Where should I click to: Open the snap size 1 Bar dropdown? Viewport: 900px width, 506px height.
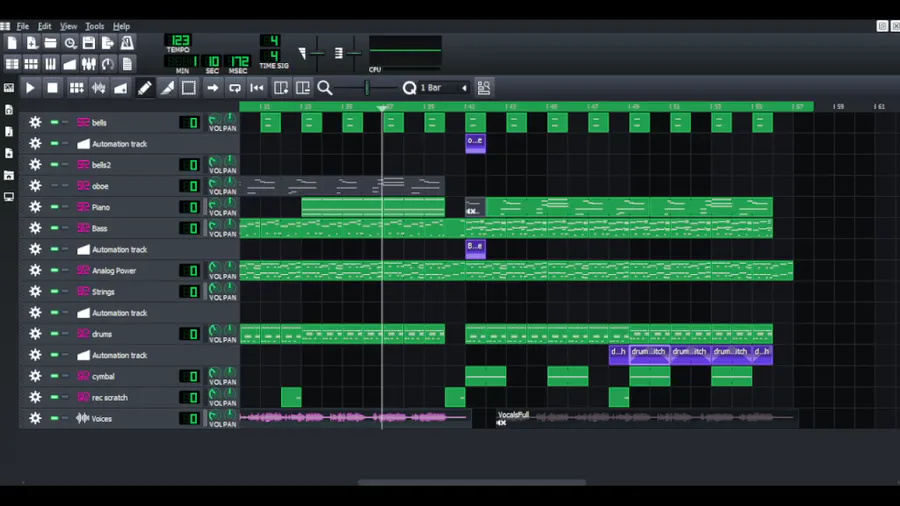(444, 88)
